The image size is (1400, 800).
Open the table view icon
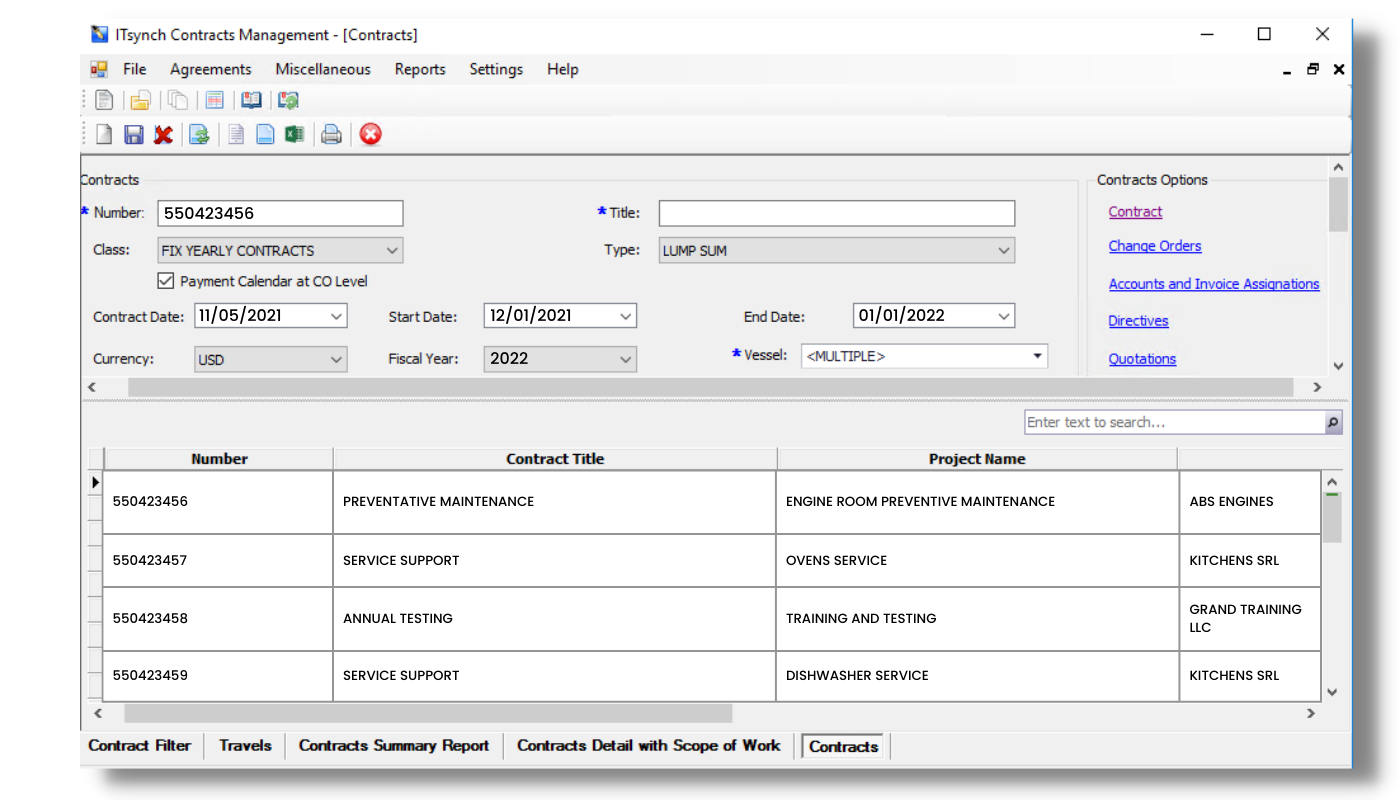pyautogui.click(x=214, y=100)
